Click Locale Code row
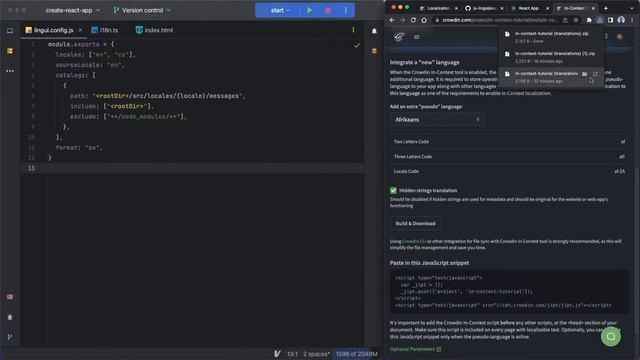The width and height of the screenshot is (640, 360). (509, 171)
